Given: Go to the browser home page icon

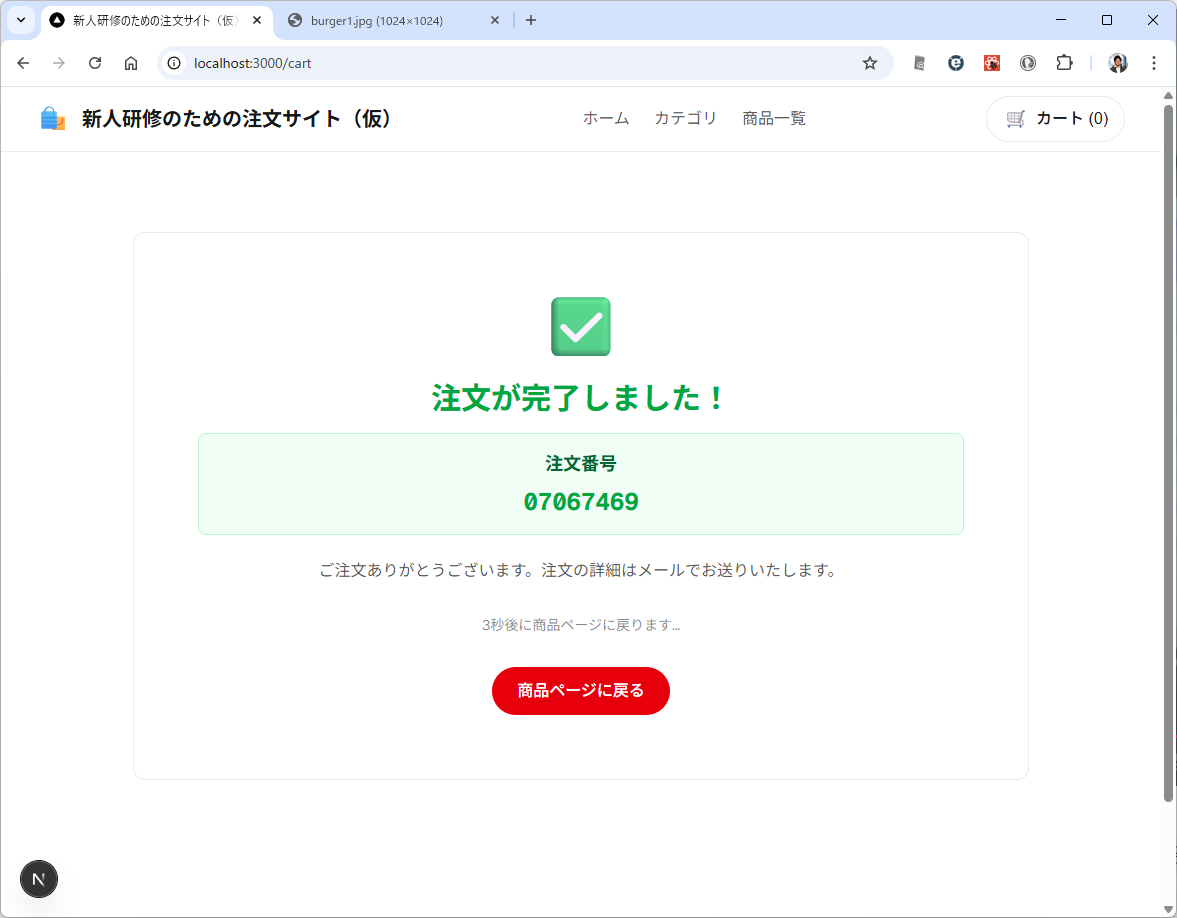Looking at the screenshot, I should (131, 63).
